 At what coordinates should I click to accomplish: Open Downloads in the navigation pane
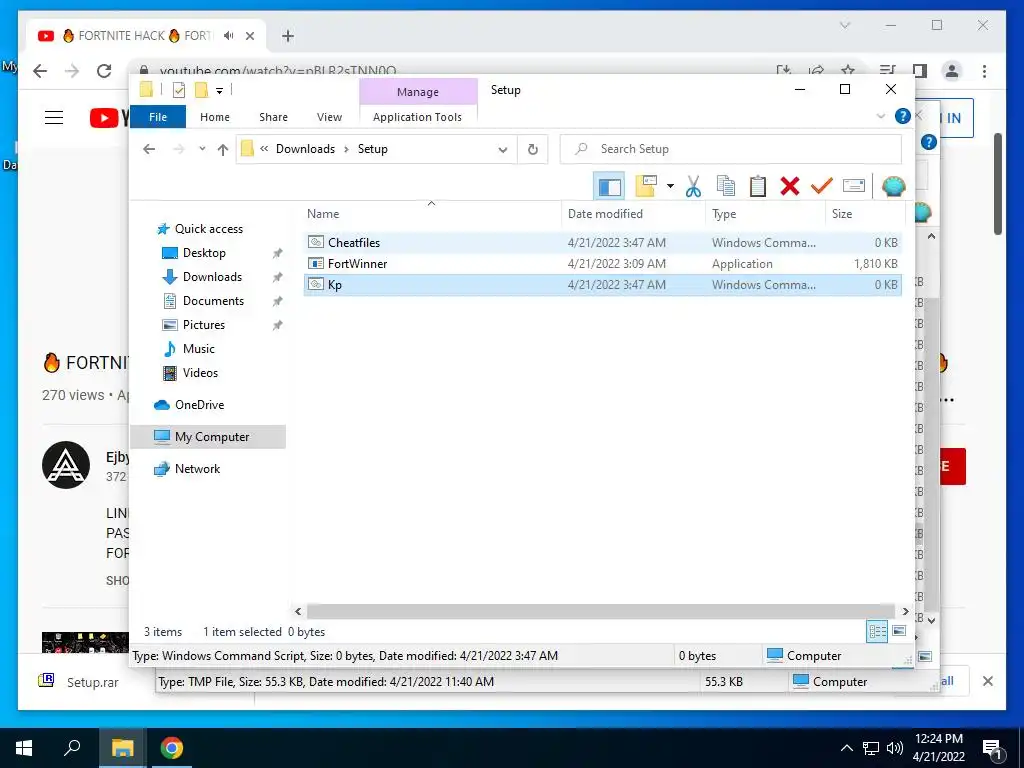tap(202, 277)
